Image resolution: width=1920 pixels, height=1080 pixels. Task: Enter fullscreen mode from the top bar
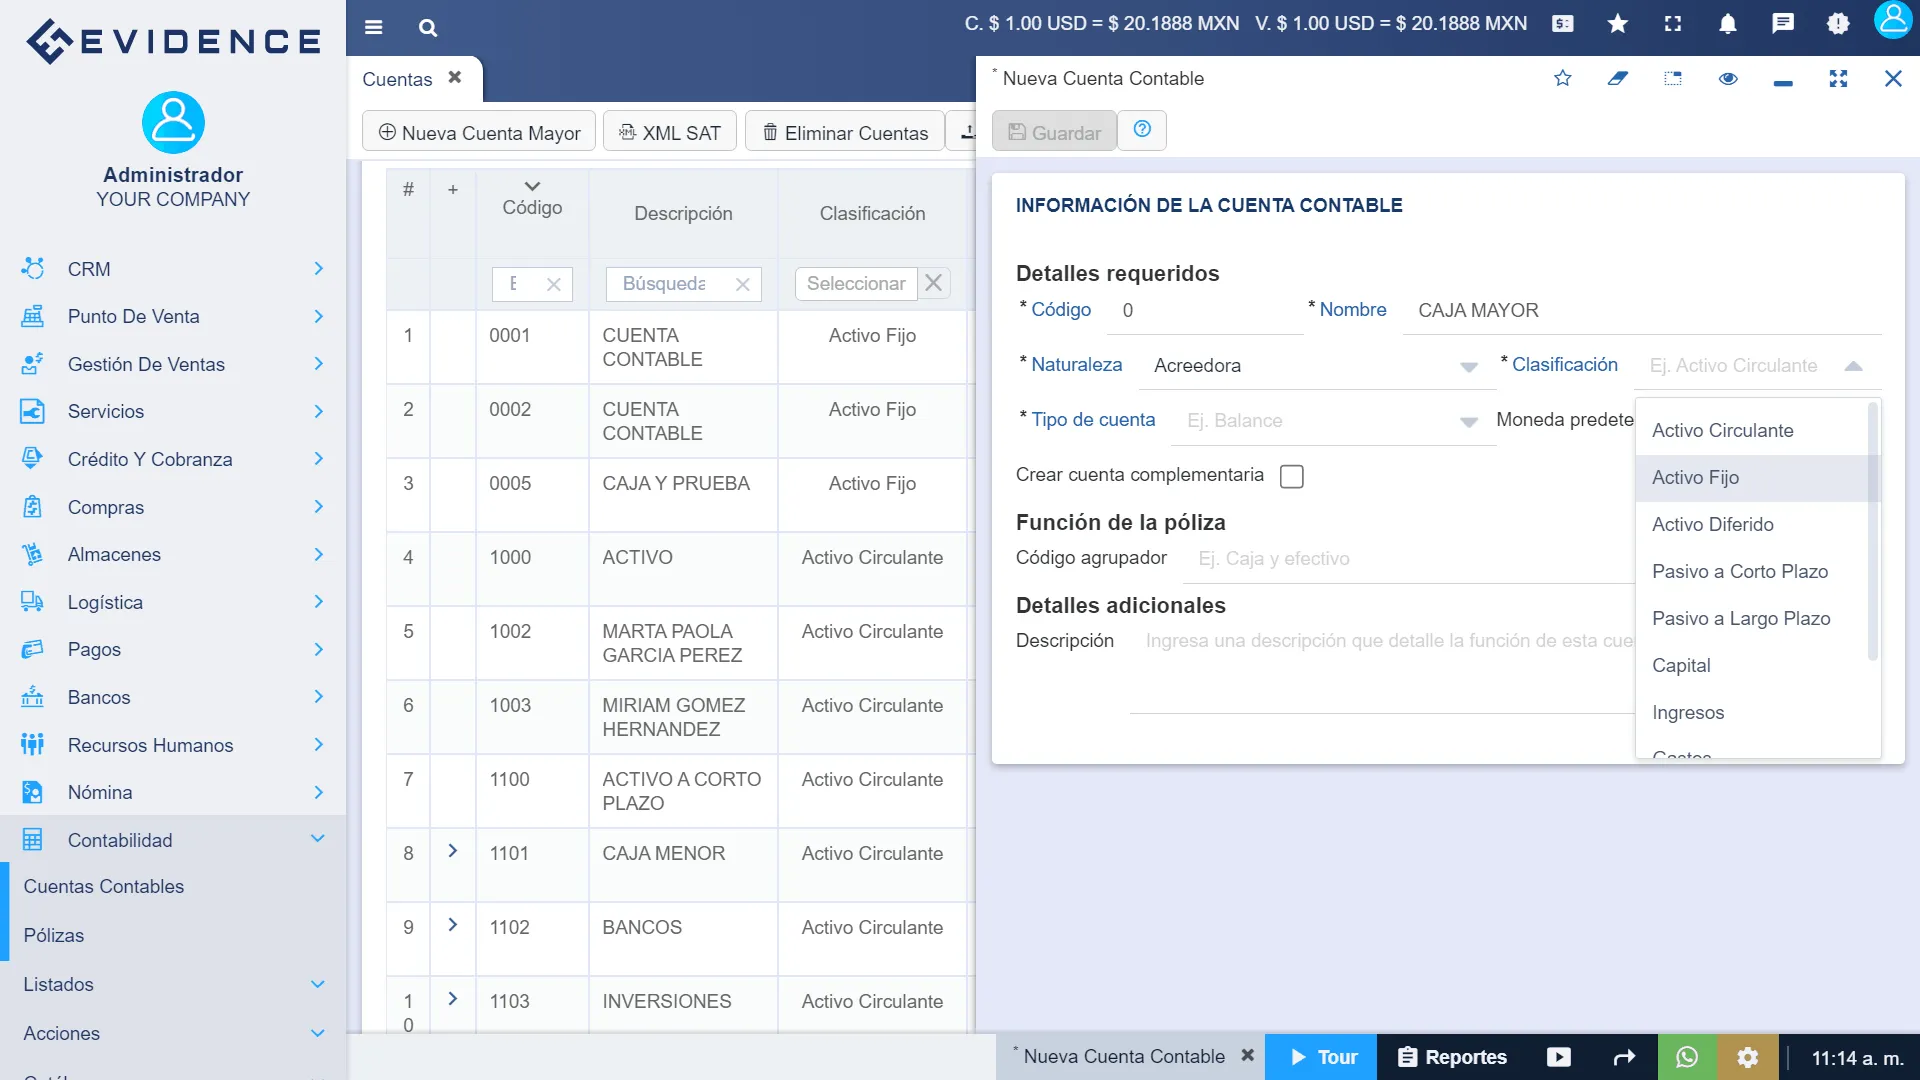click(x=1672, y=23)
